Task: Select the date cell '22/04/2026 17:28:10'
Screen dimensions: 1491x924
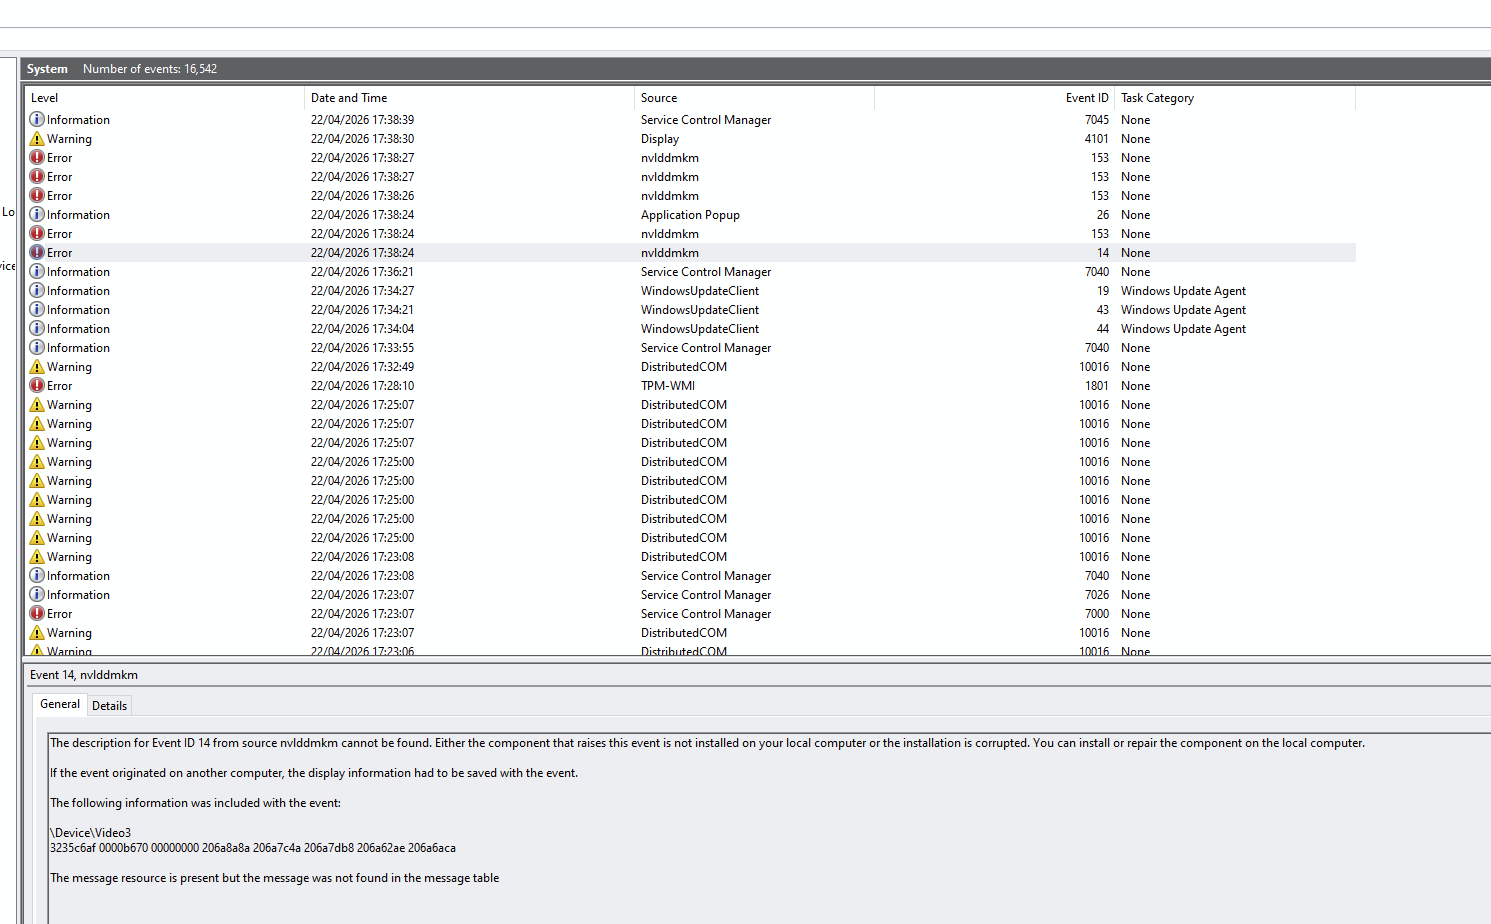Action: coord(362,386)
